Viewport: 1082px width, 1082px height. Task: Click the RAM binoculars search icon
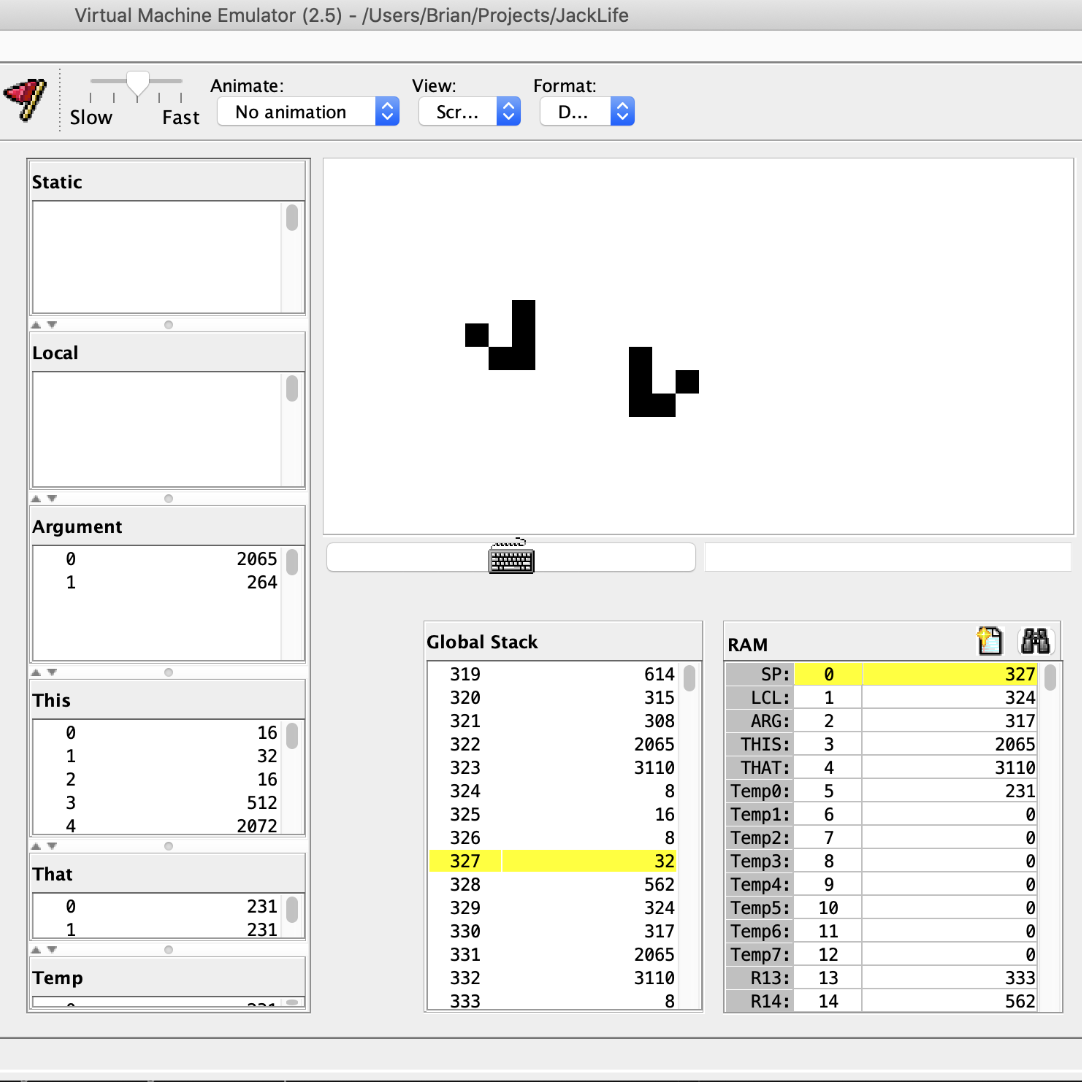(1035, 641)
